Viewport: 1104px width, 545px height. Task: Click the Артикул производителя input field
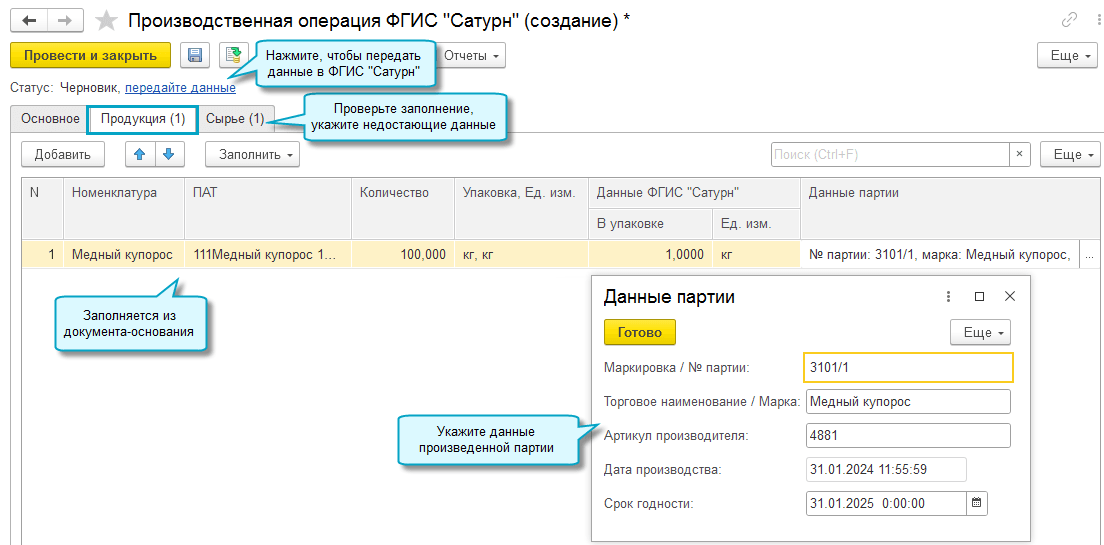[907, 435]
